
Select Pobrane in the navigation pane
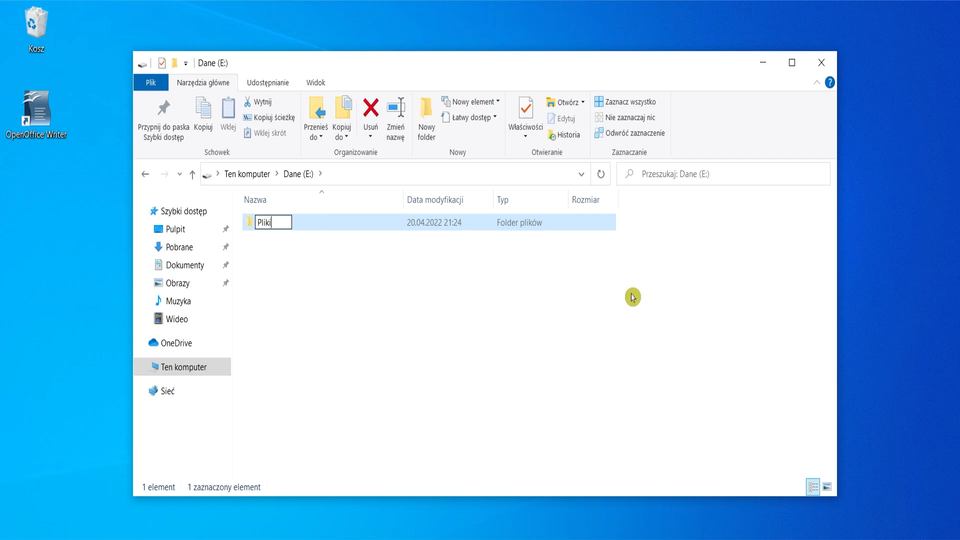[x=179, y=247]
